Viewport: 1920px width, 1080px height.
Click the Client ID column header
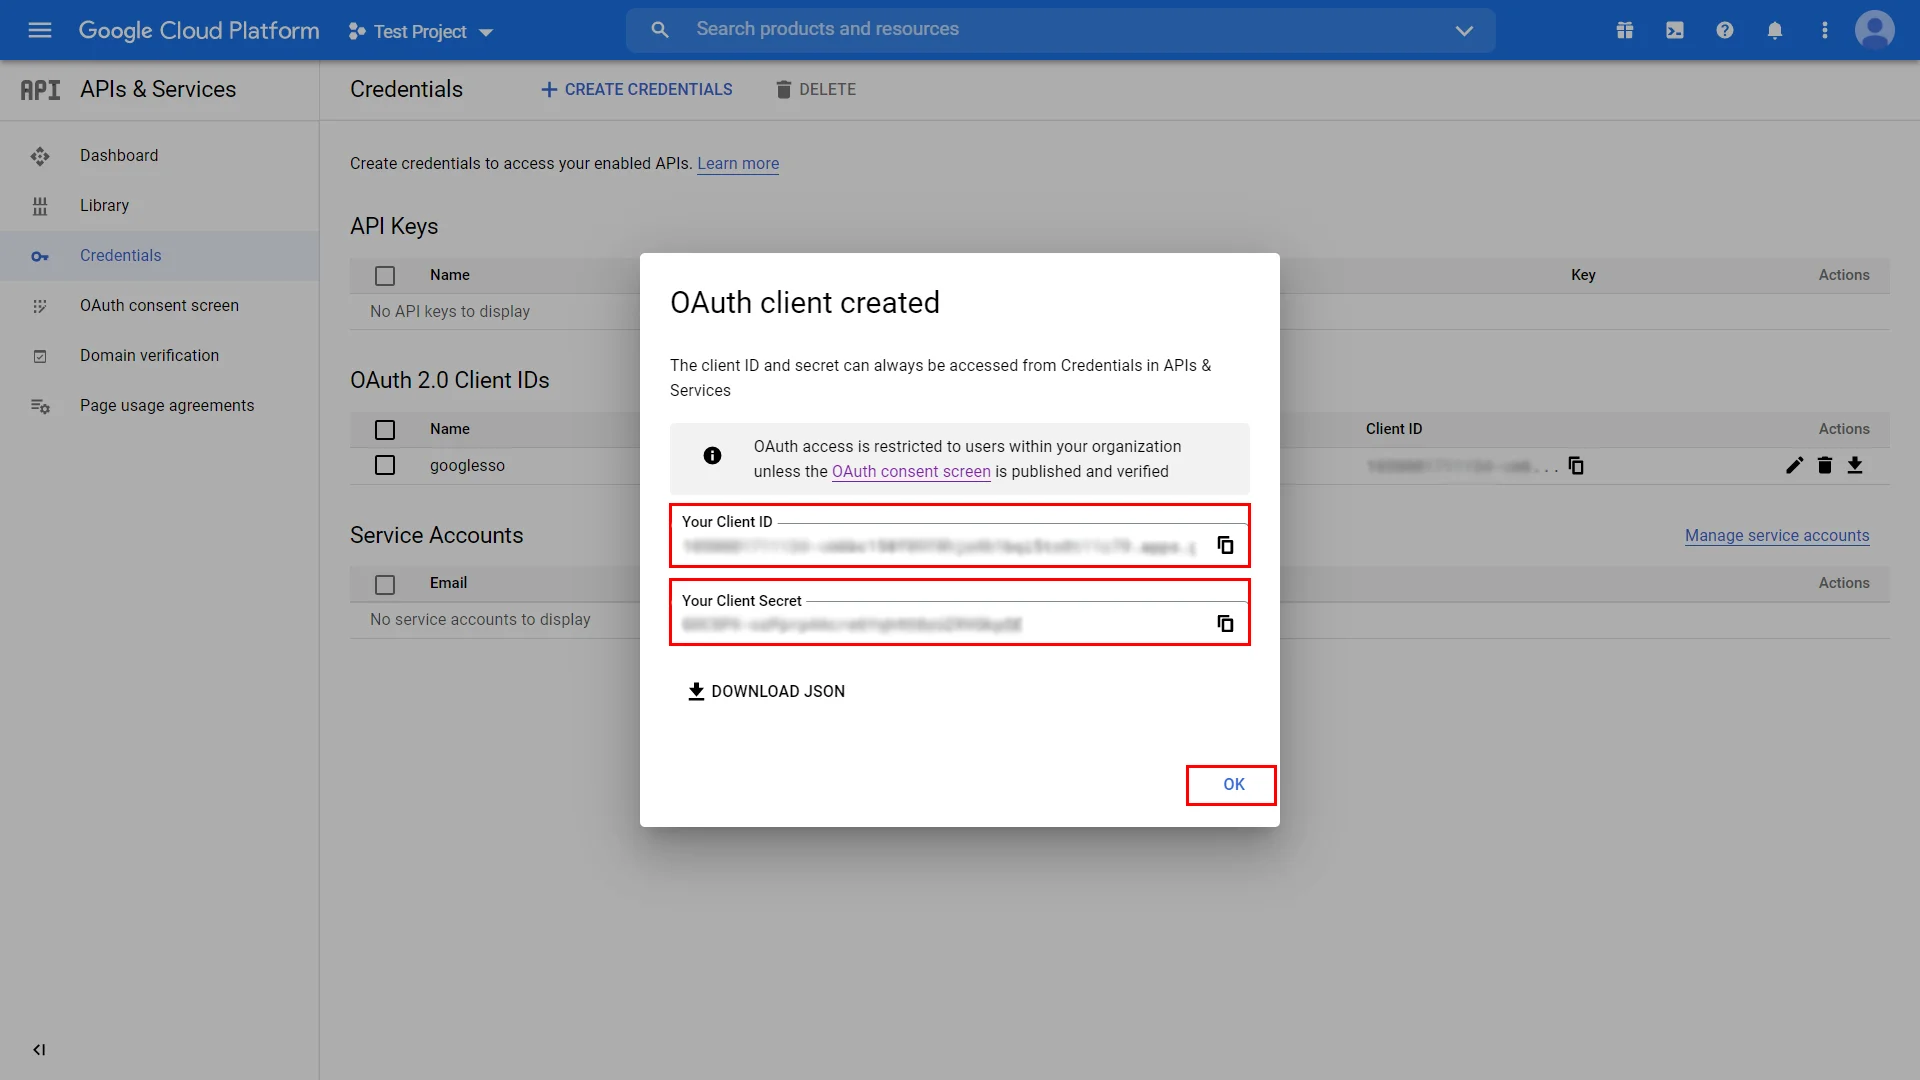[x=1394, y=429]
